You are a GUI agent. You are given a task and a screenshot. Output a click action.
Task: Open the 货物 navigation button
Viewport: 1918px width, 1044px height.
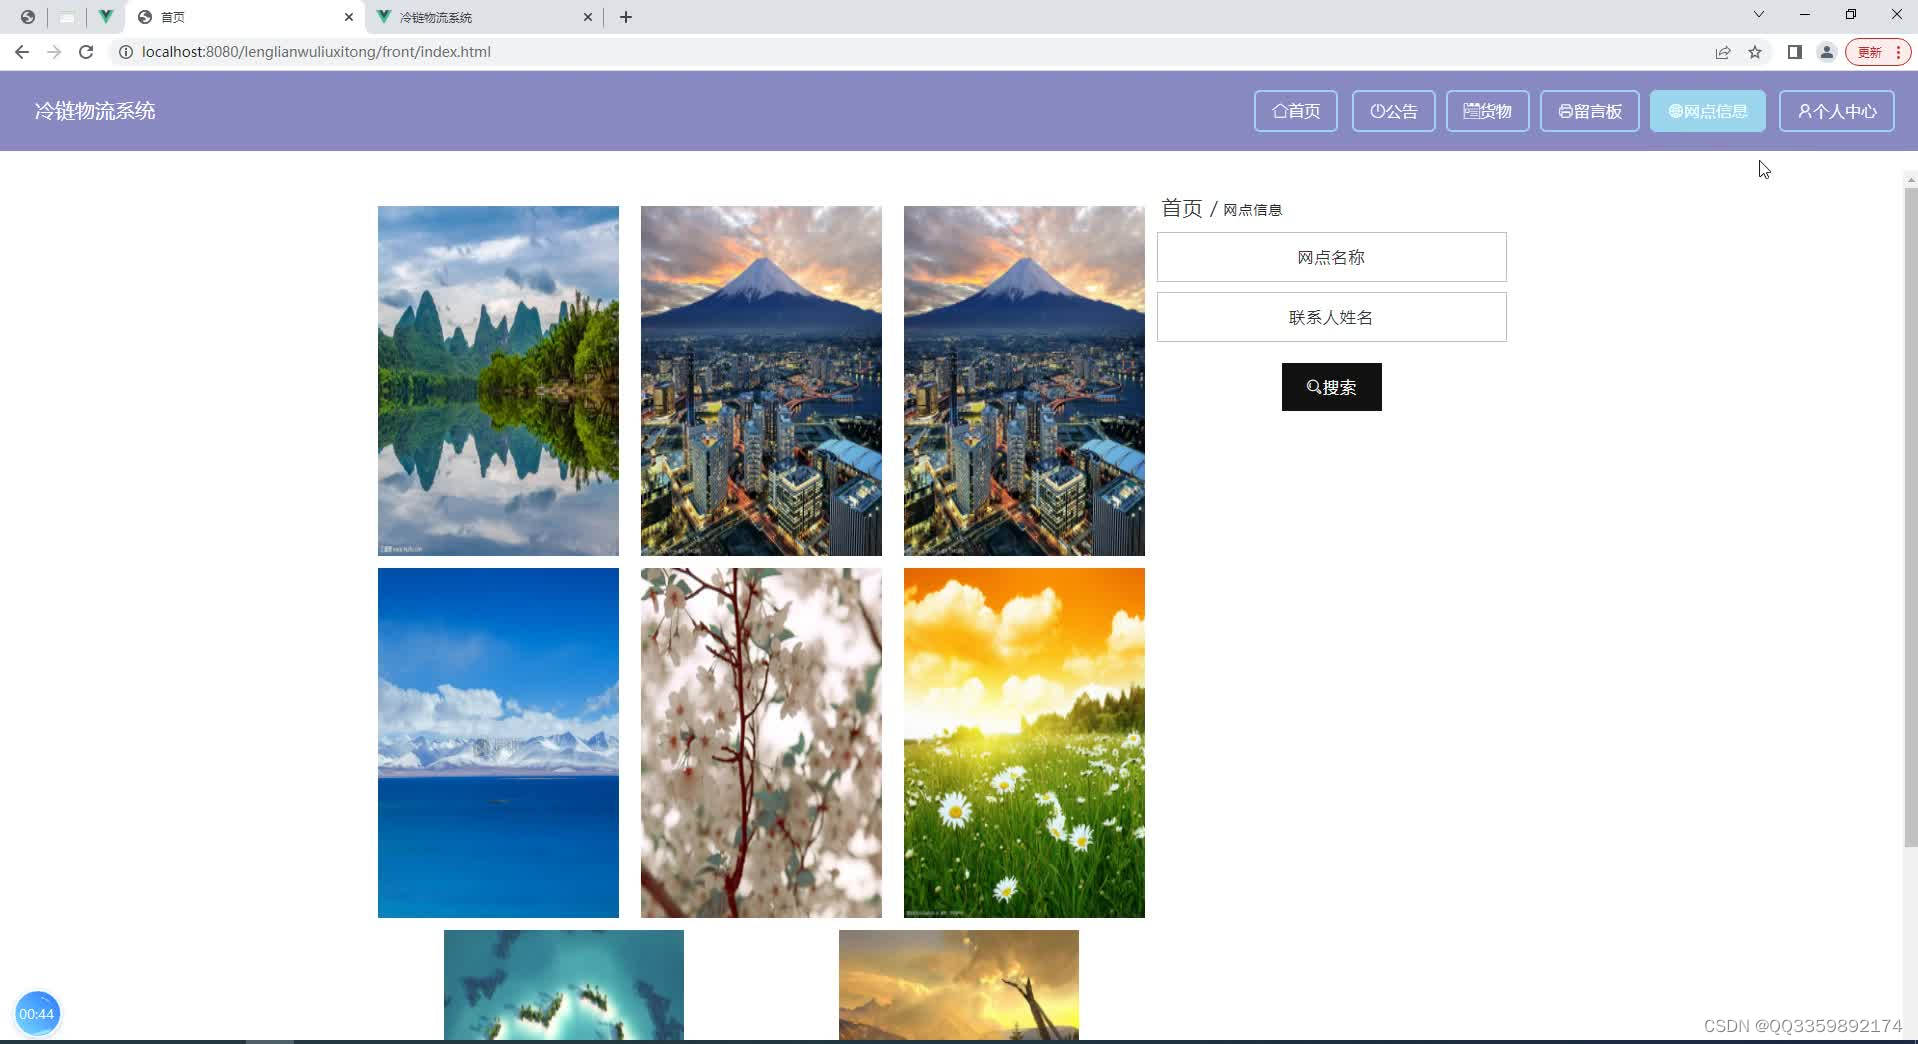coord(1488,111)
